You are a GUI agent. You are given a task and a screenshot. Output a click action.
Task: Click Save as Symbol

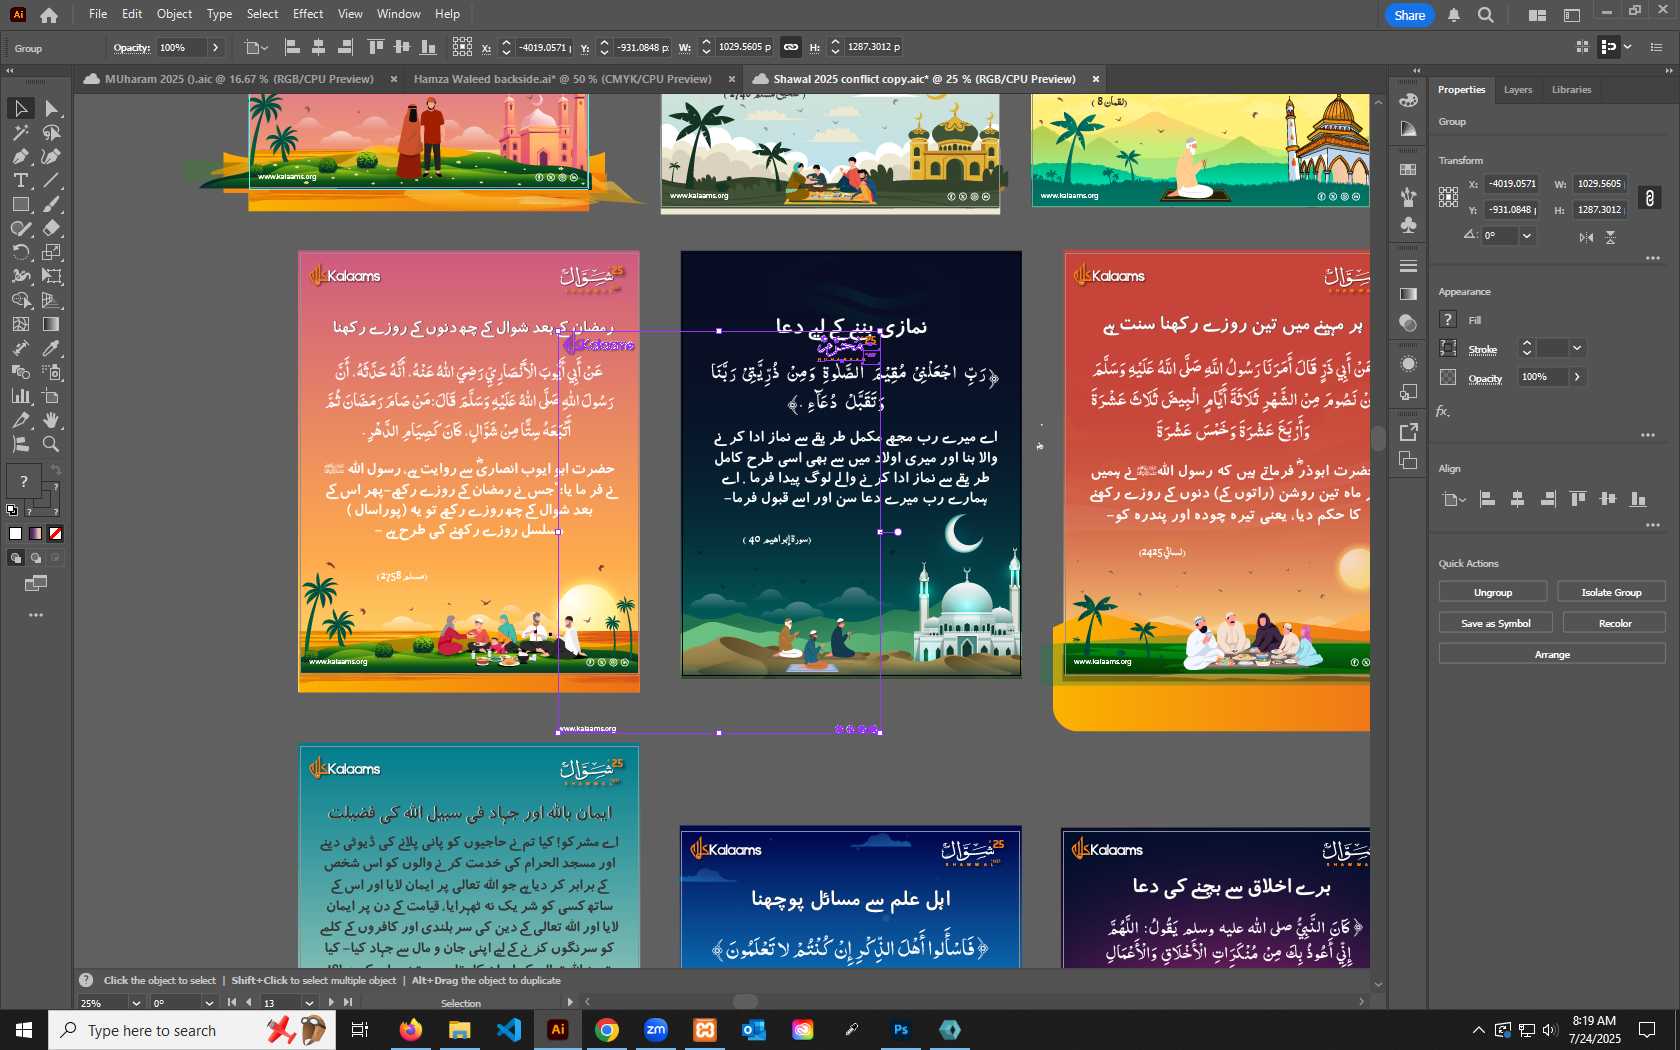click(1495, 623)
